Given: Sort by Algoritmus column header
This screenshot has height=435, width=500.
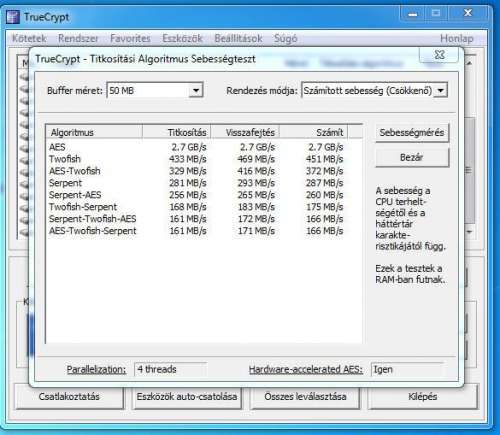Looking at the screenshot, I should tap(94, 132).
